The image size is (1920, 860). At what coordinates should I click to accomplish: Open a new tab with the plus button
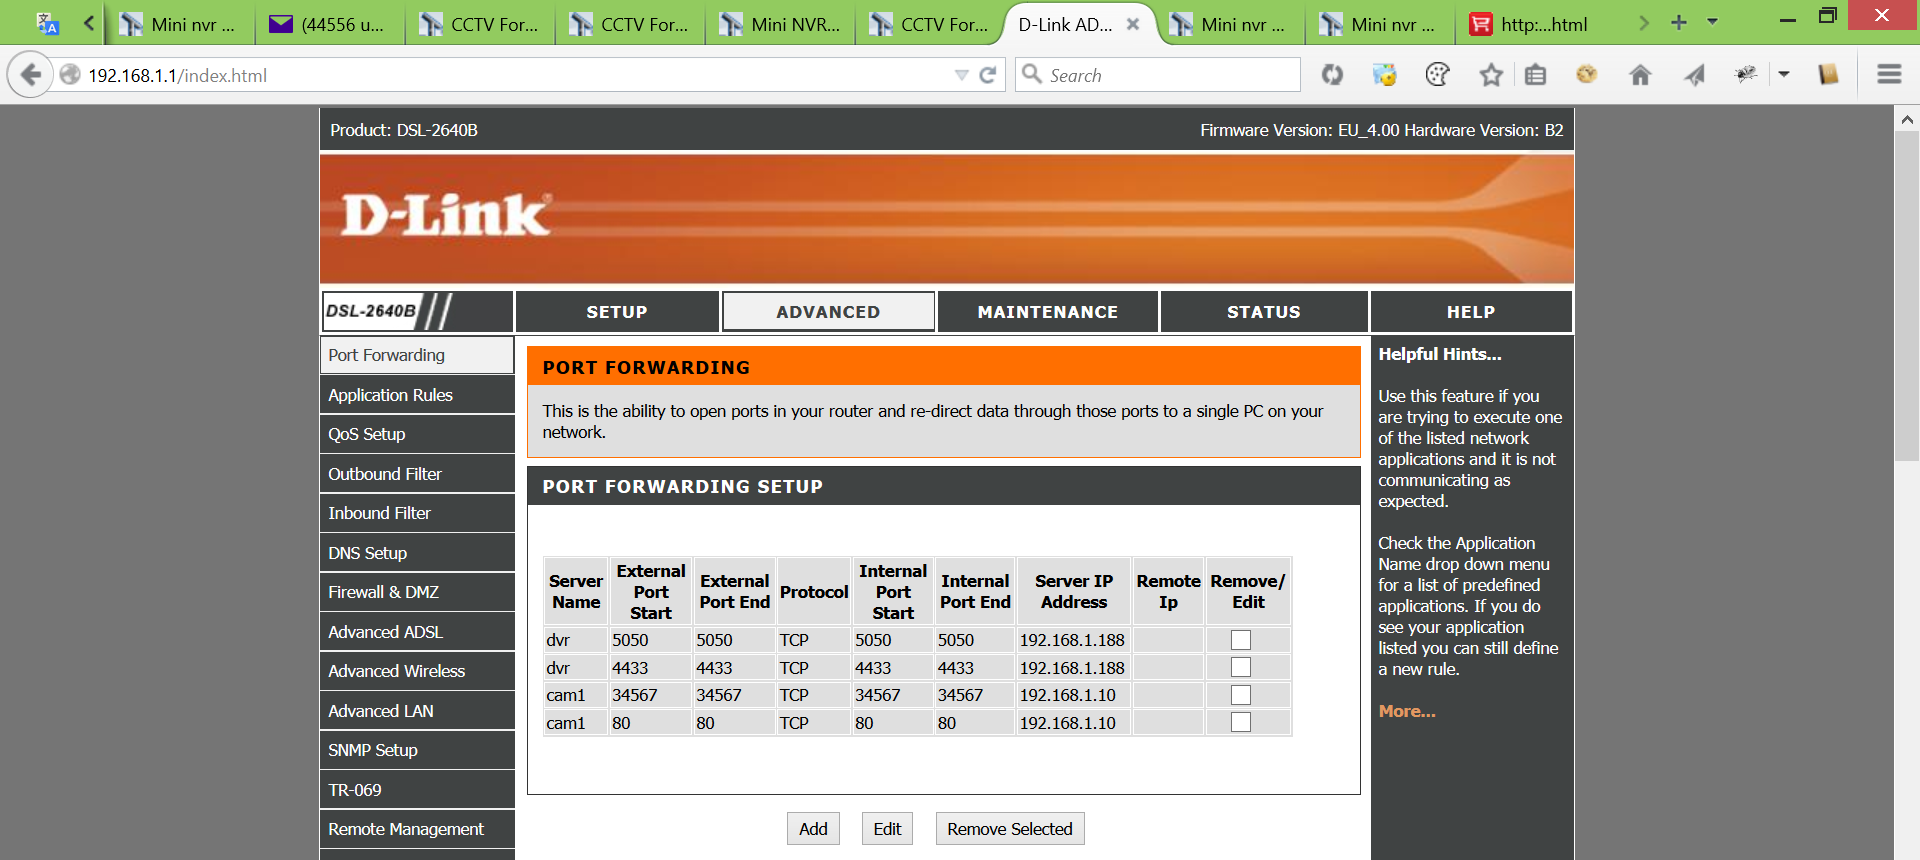pos(1679,23)
